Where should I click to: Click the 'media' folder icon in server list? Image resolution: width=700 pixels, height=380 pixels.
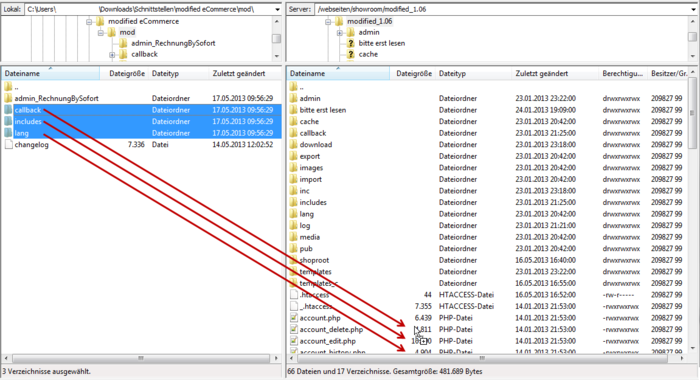[293, 237]
